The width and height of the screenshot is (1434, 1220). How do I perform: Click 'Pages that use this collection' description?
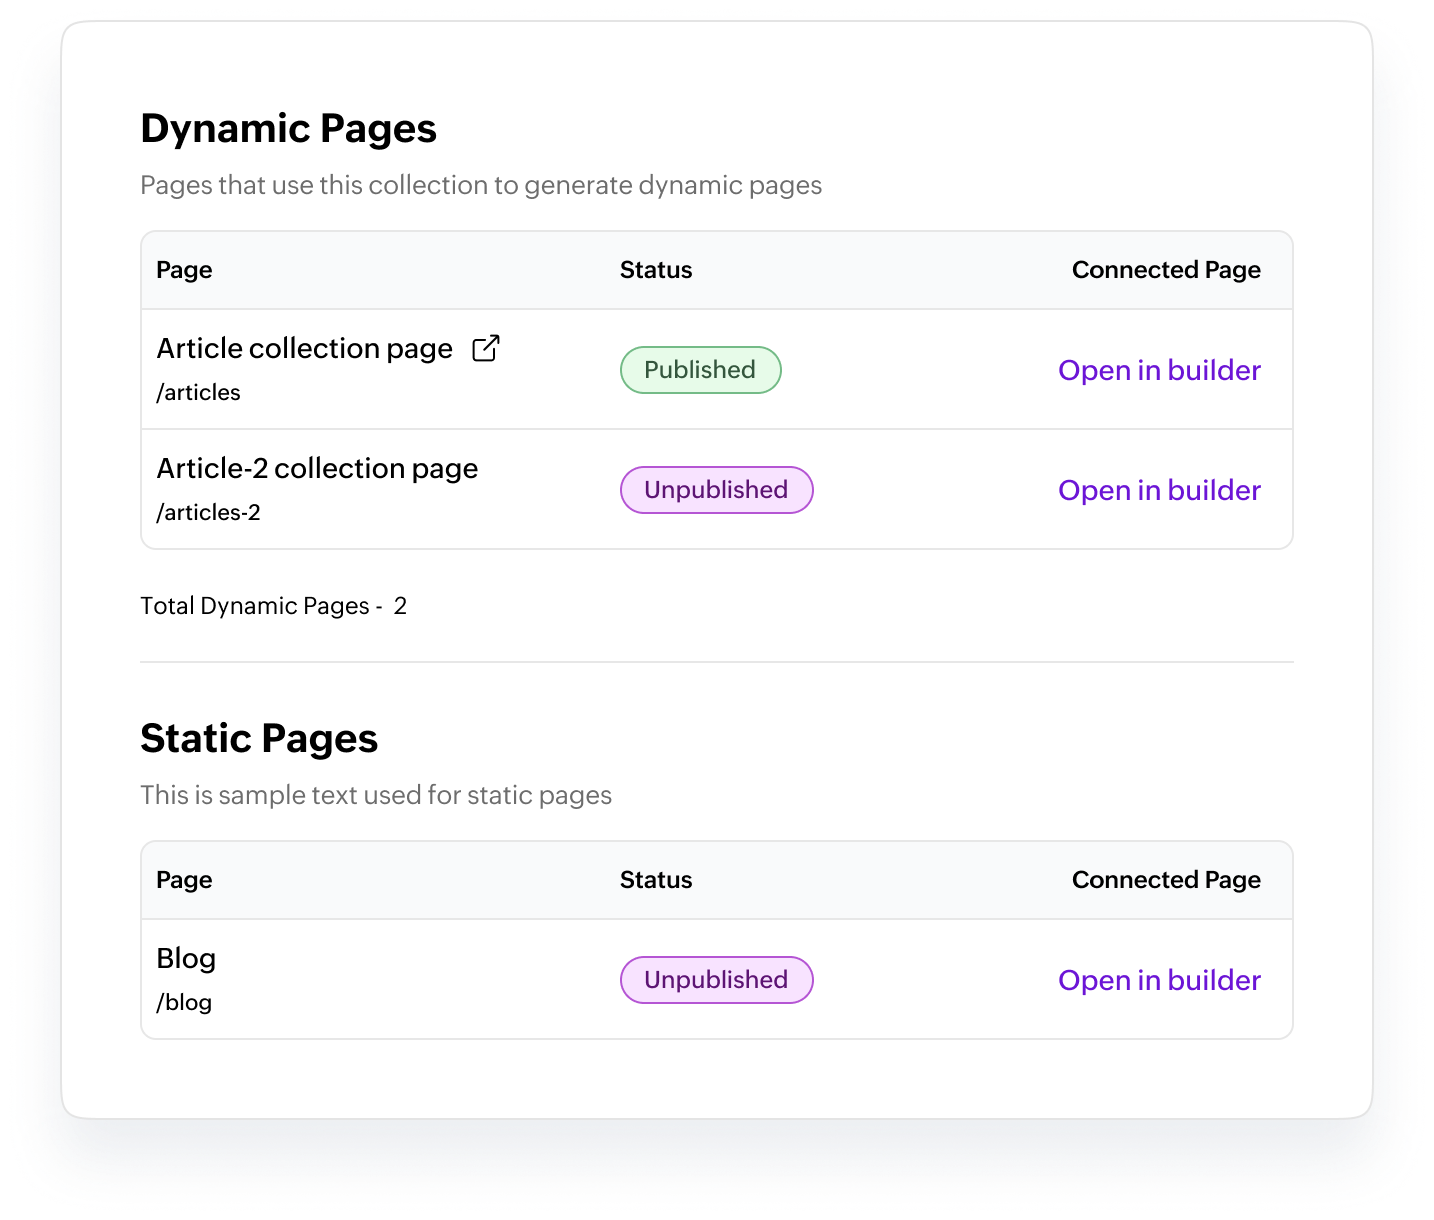(x=481, y=186)
